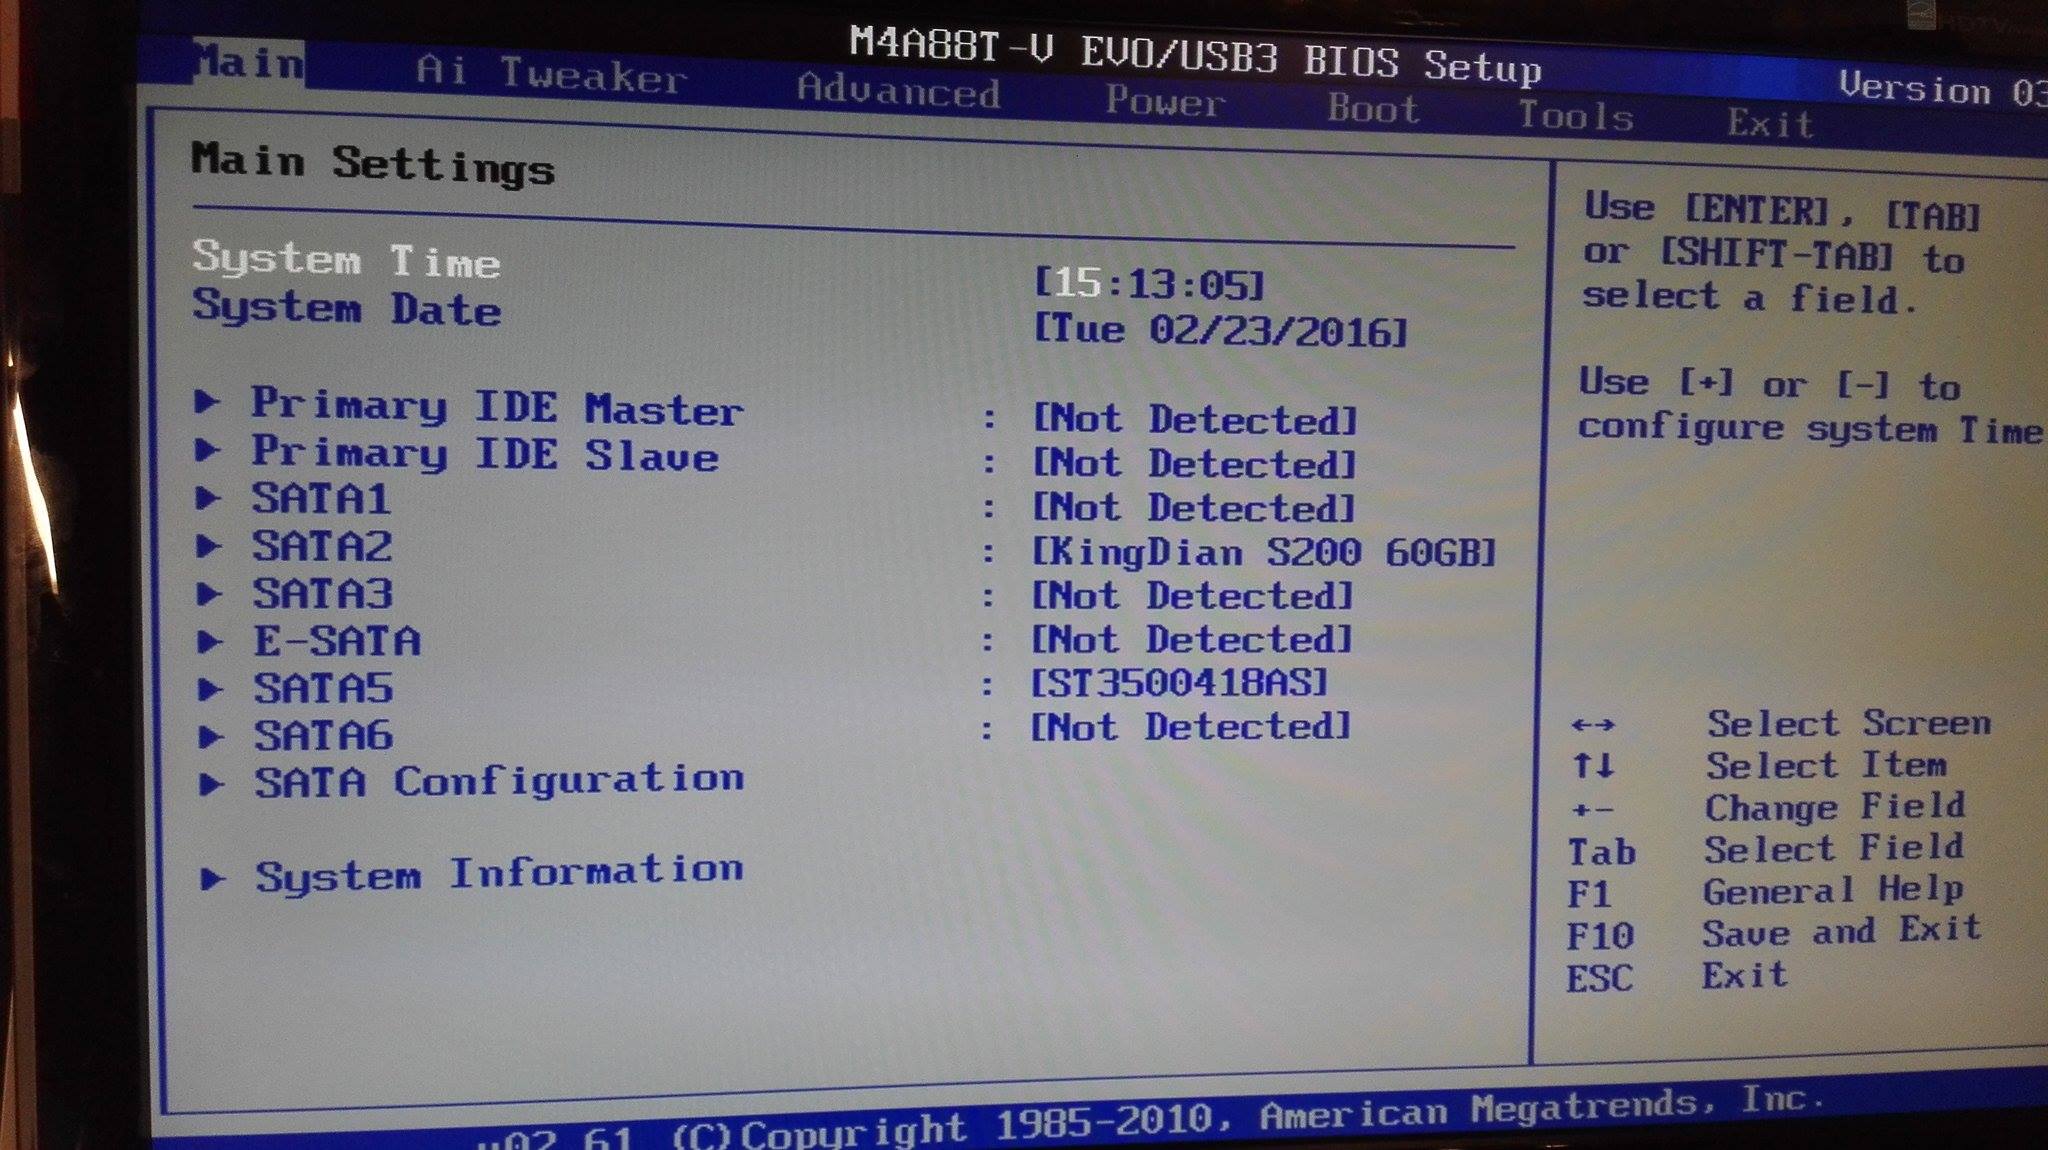Viewport: 2048px width, 1150px height.
Task: Go to the Tools tab
Action: click(1575, 117)
